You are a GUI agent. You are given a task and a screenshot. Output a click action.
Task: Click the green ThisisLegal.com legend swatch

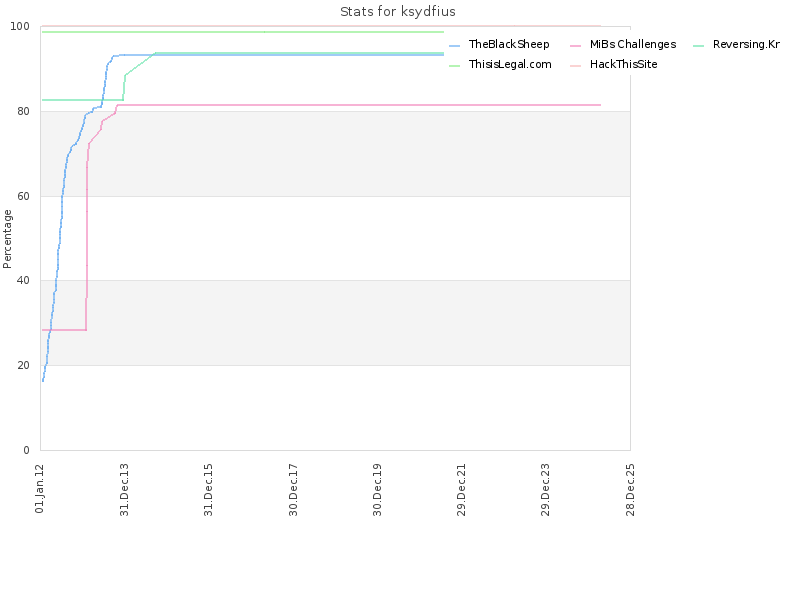[455, 66]
